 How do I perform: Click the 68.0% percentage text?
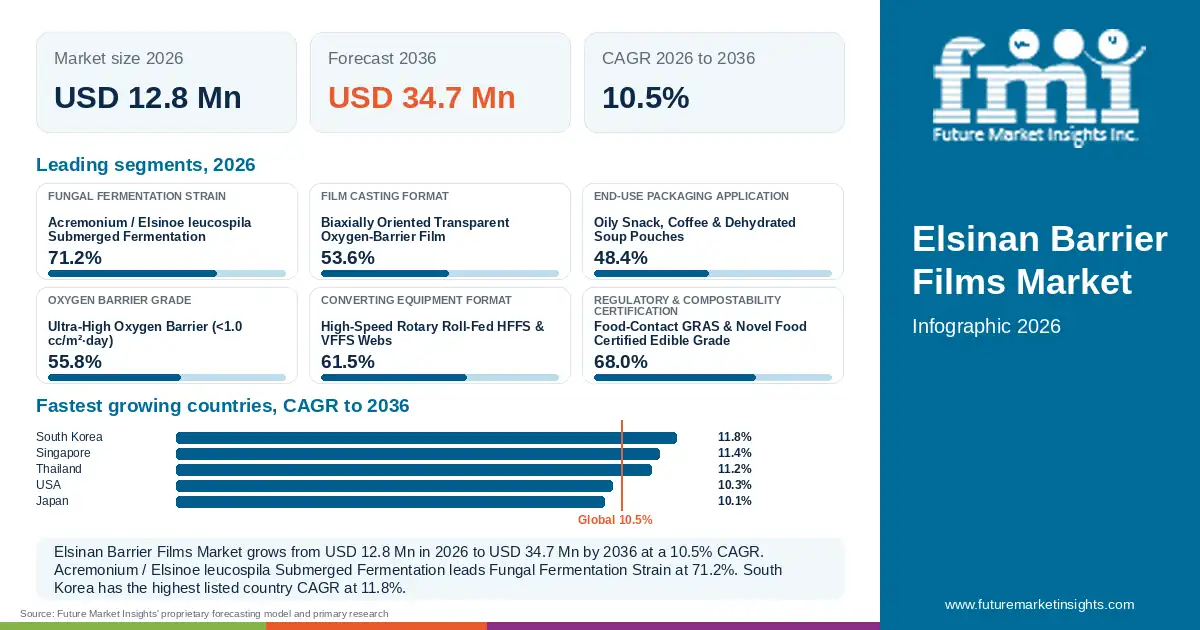(x=621, y=361)
